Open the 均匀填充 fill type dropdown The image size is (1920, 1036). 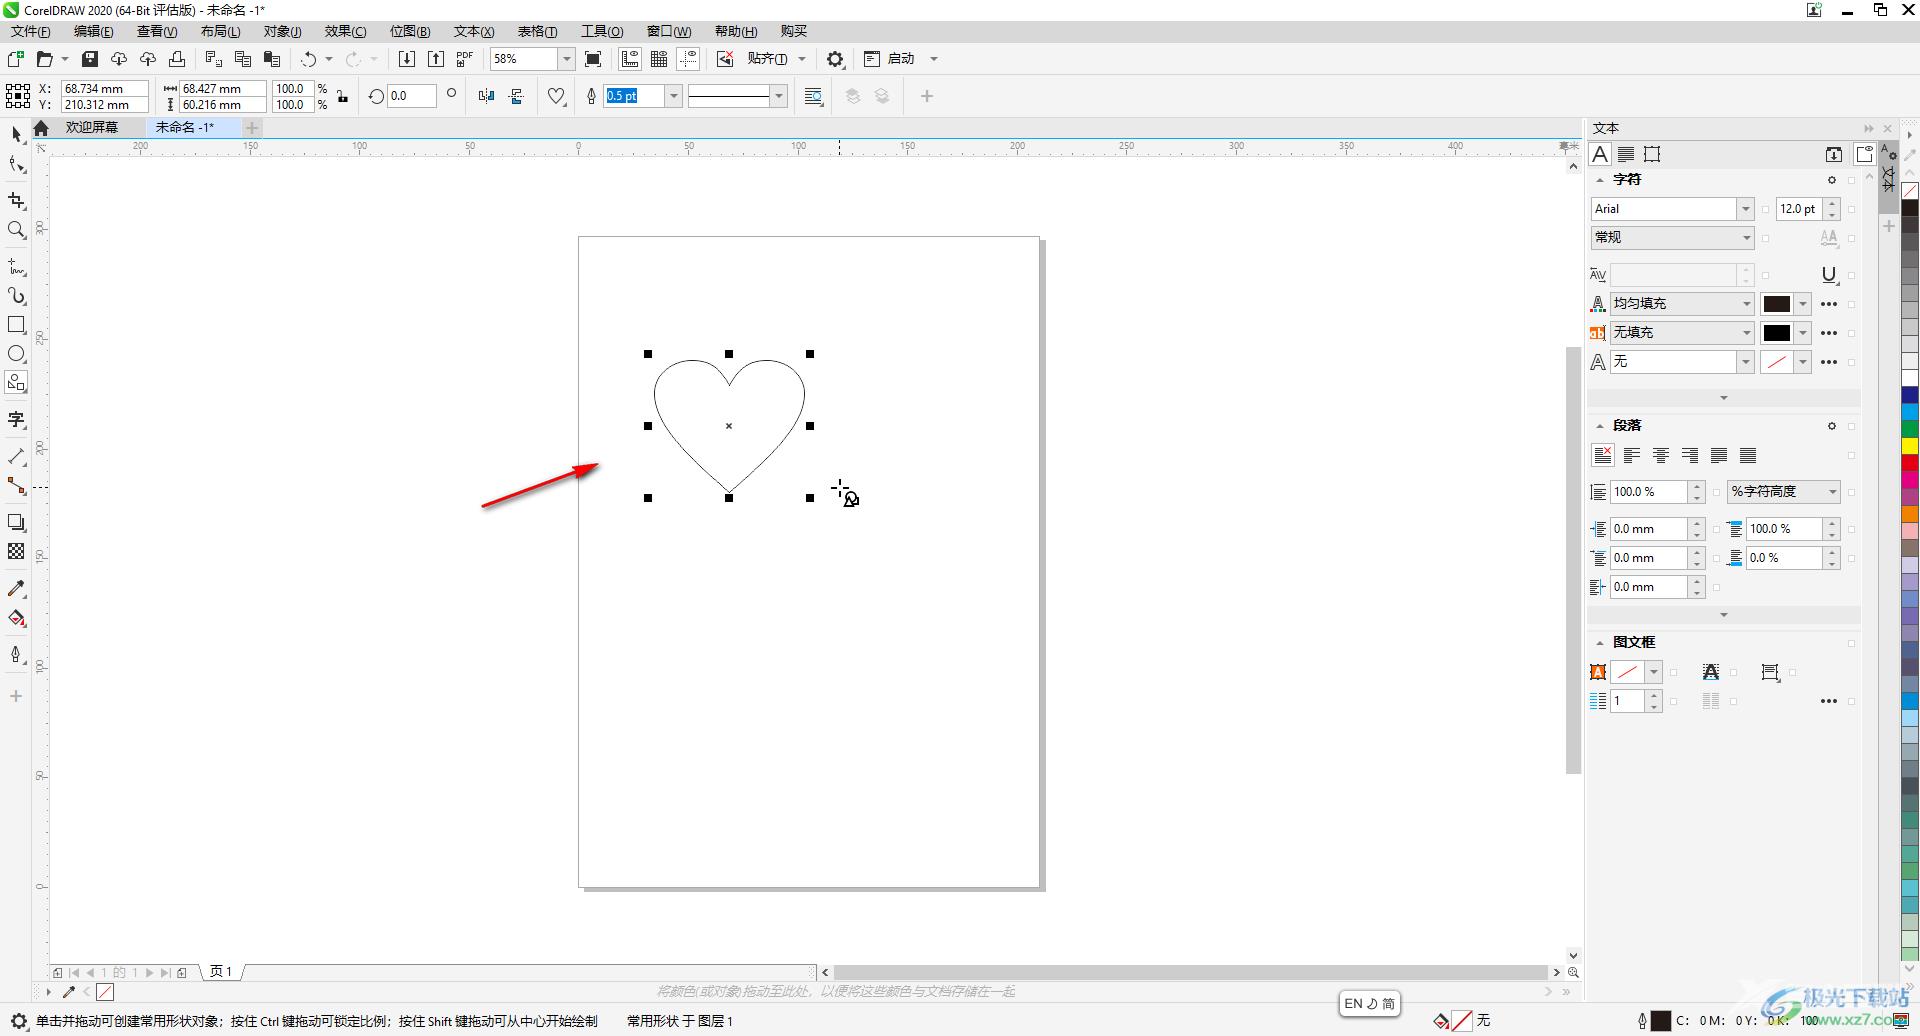tap(1746, 303)
